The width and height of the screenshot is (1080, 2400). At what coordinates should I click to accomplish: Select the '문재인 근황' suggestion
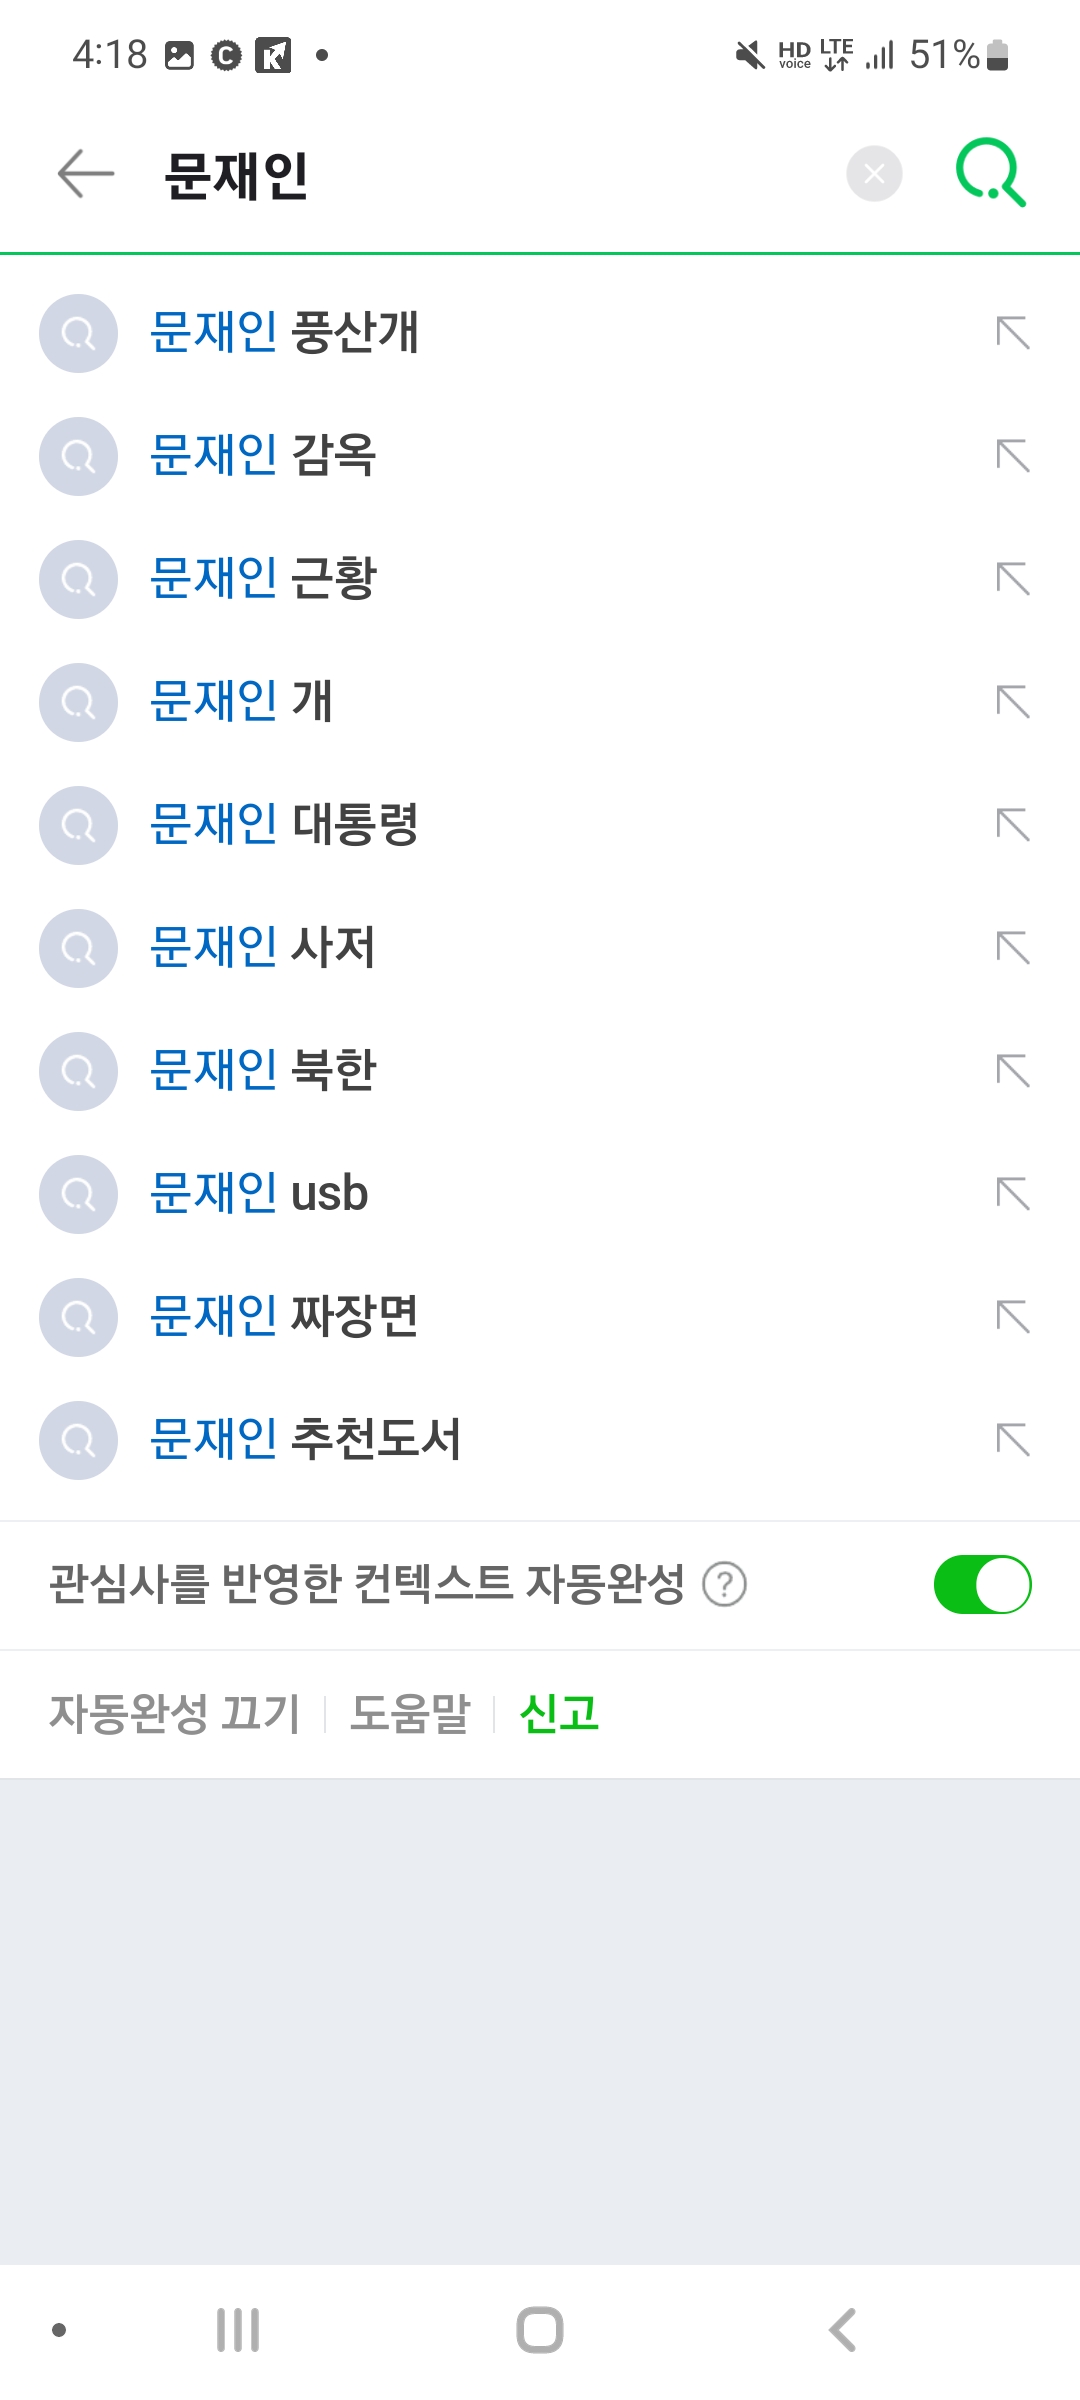pyautogui.click(x=263, y=579)
